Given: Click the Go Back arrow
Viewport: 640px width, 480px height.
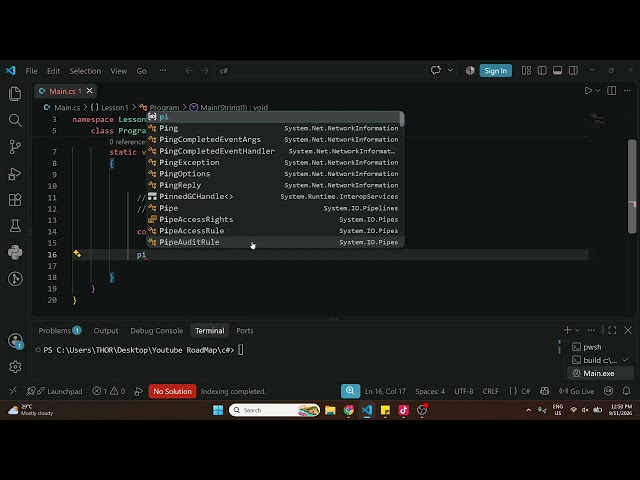Looking at the screenshot, I should [x=189, y=71].
